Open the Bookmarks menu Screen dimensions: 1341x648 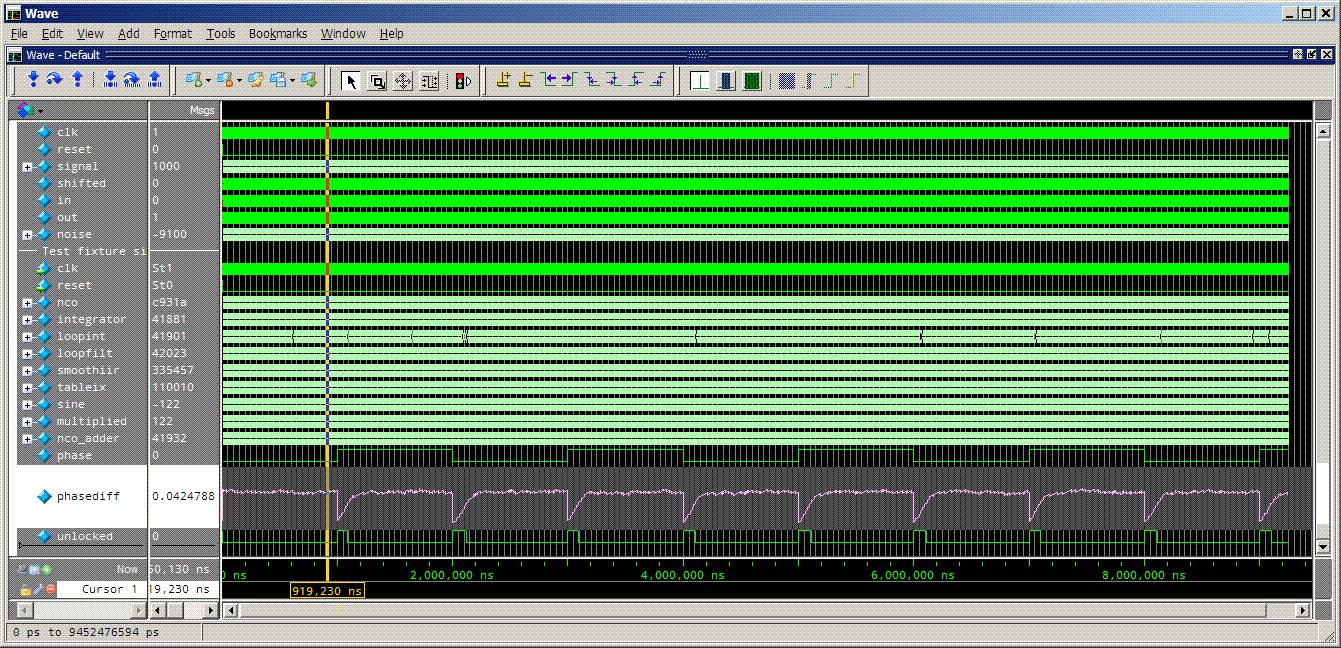(278, 33)
